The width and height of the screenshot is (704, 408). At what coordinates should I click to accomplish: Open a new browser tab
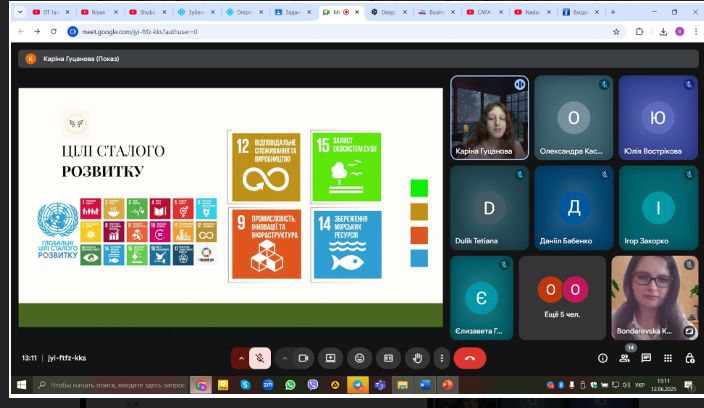(x=613, y=12)
